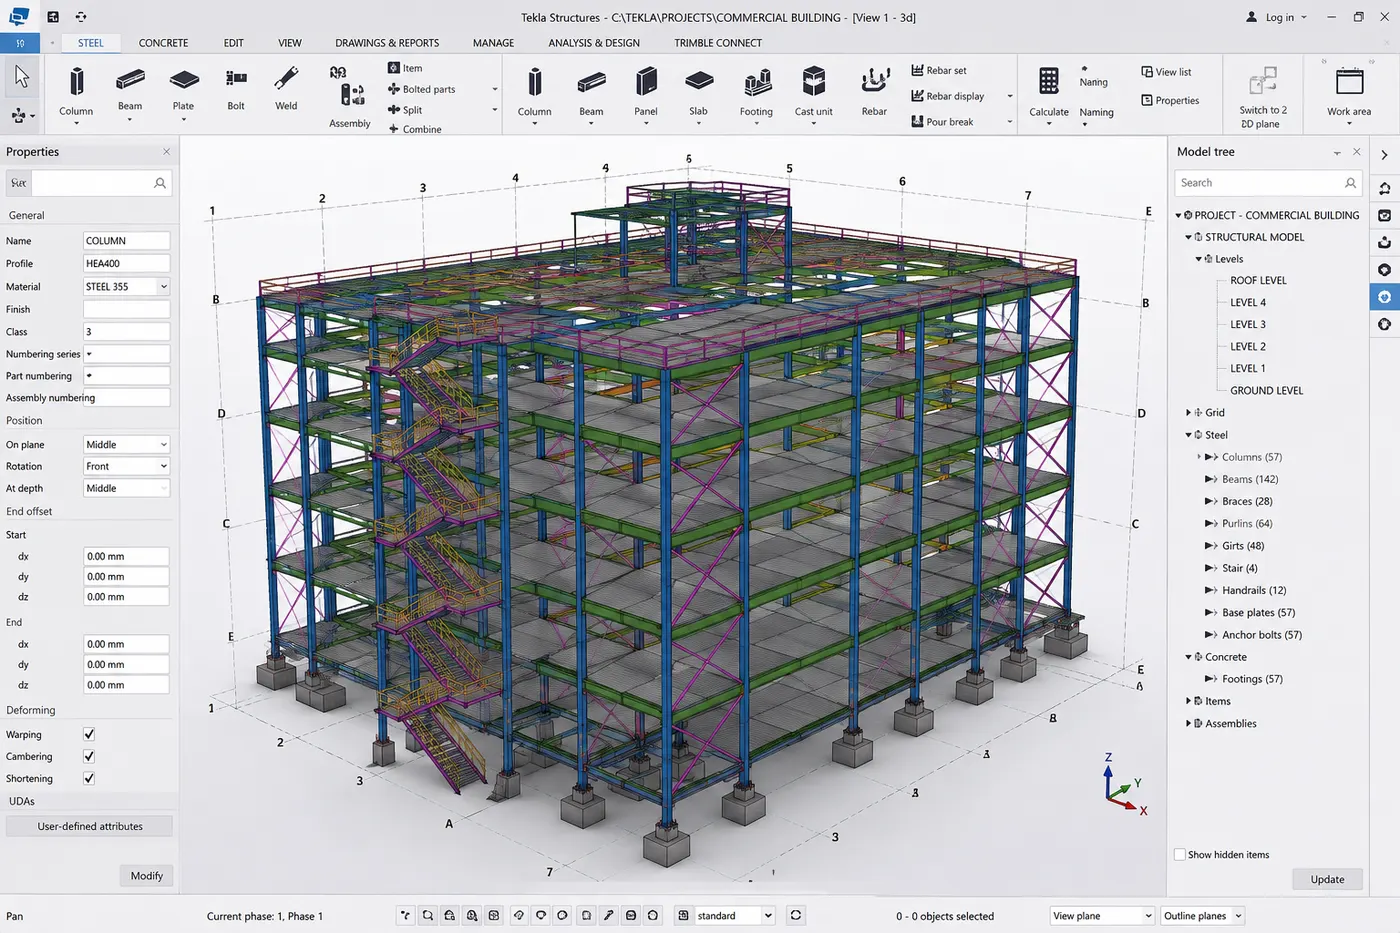Open the DRAWINGS & REPORTS tab
This screenshot has height=933, width=1400.
(387, 43)
